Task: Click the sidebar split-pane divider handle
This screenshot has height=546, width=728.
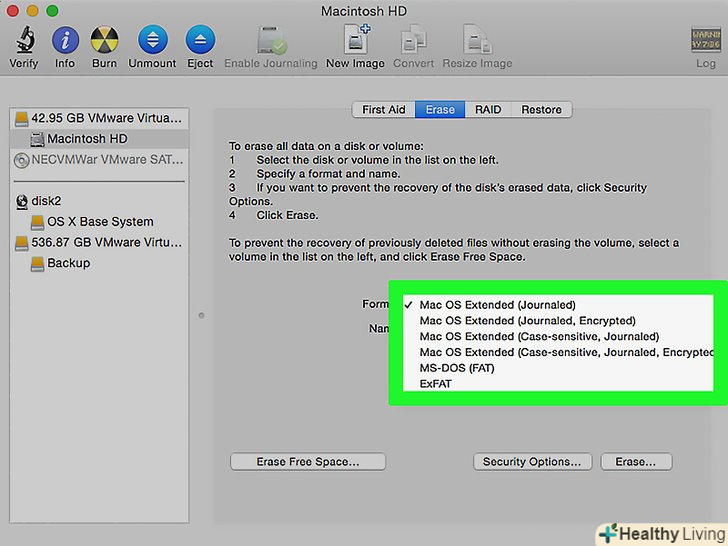Action: [x=202, y=315]
